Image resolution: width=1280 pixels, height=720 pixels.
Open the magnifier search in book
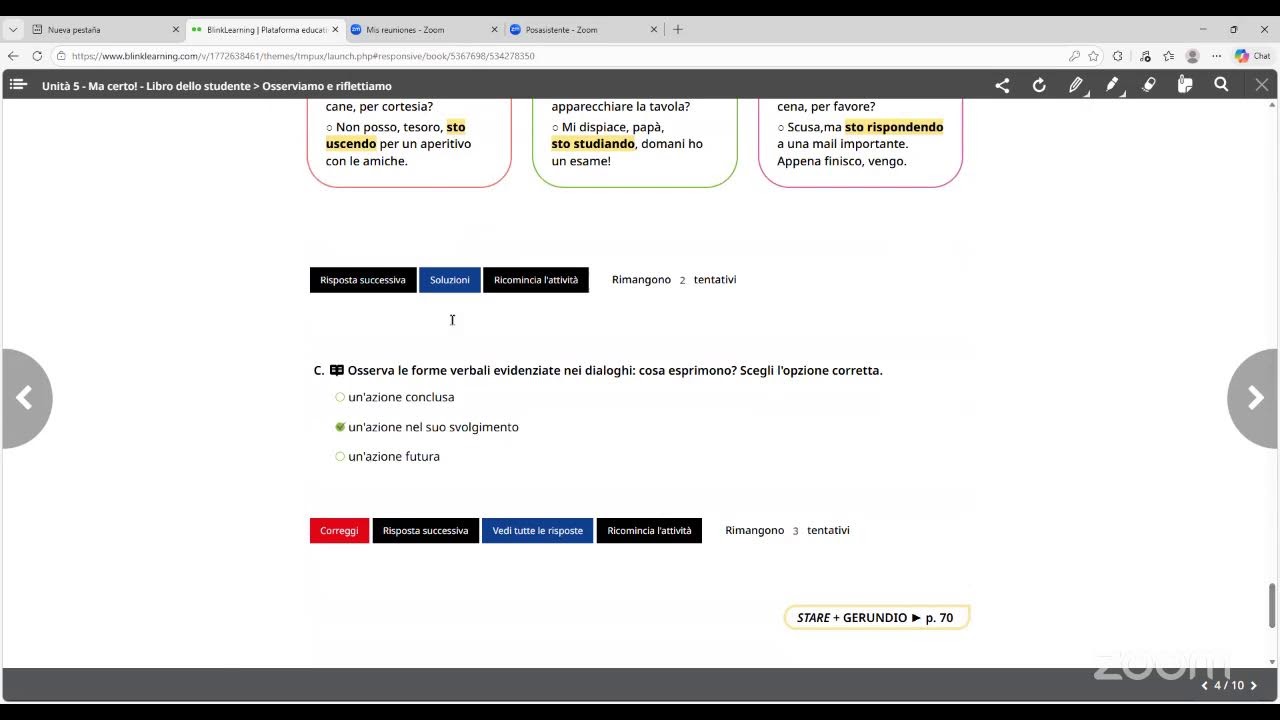(x=1221, y=85)
